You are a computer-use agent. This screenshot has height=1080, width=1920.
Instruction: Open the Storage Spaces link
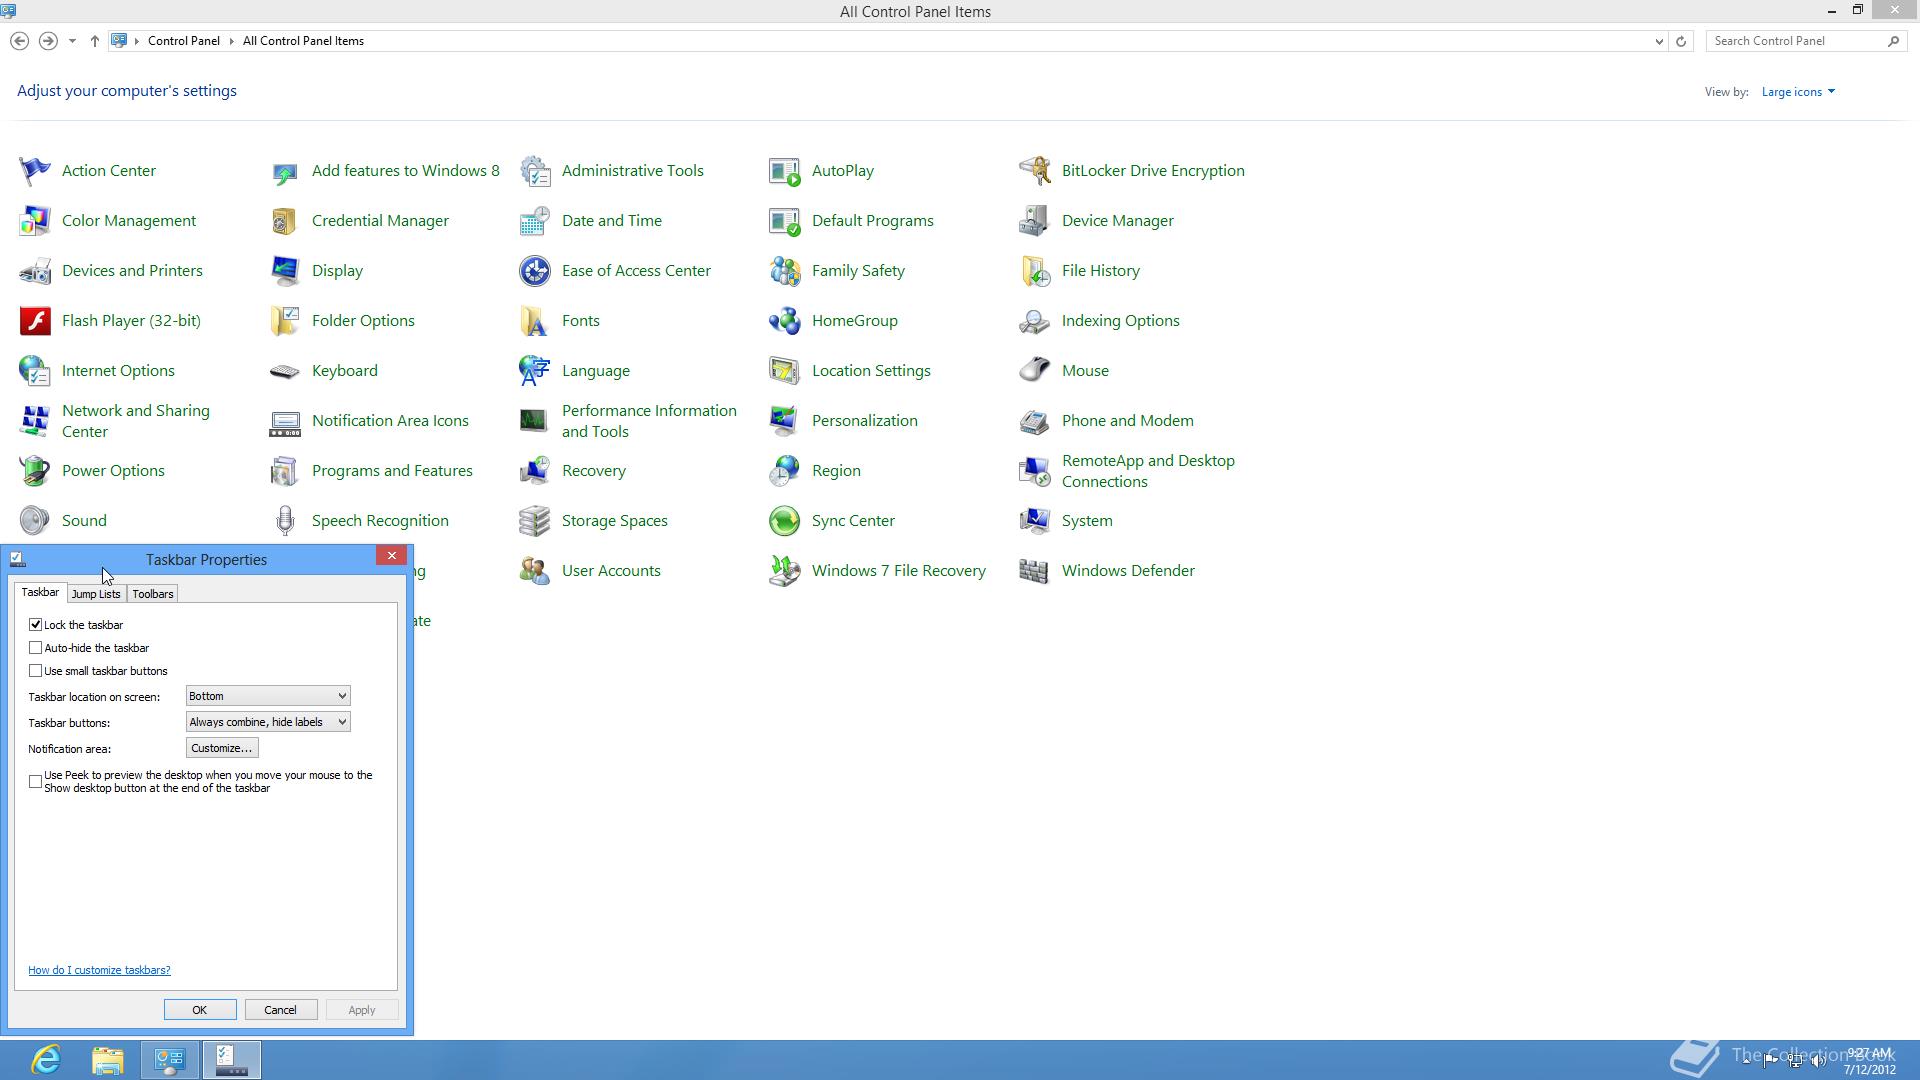(x=615, y=521)
